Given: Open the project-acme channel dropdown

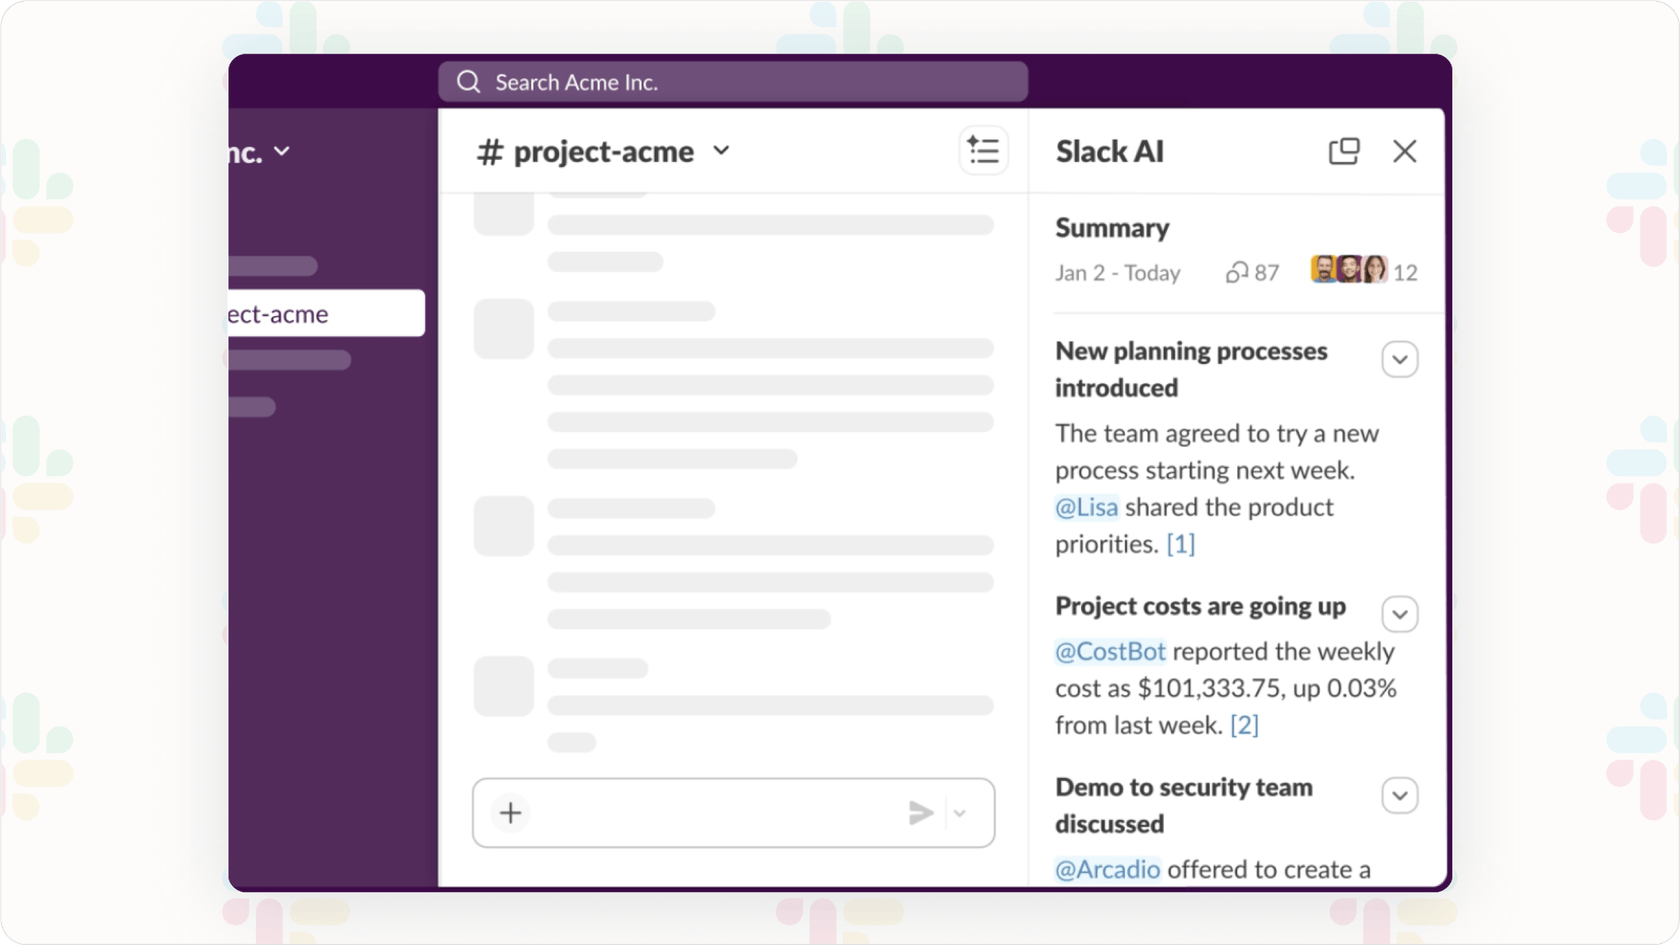Looking at the screenshot, I should point(722,152).
